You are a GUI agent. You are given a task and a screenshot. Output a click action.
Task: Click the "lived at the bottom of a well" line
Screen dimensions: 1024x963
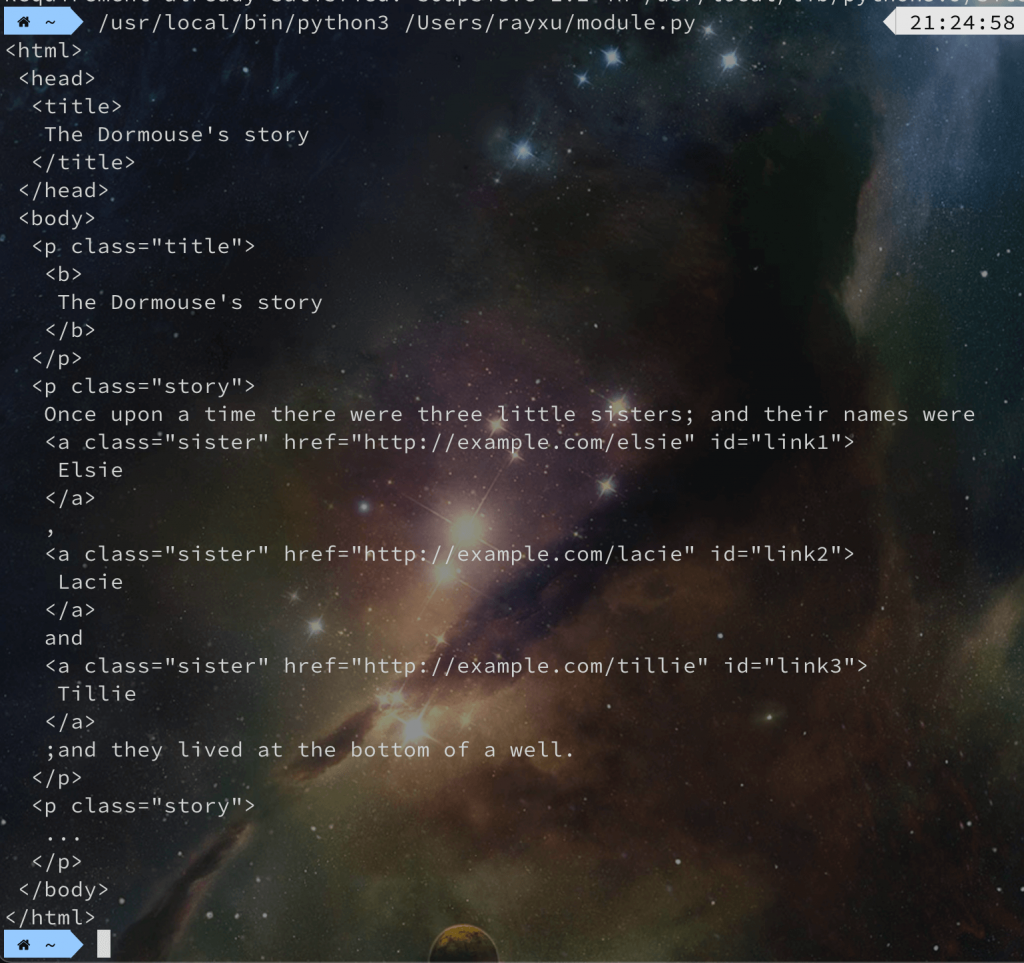(x=310, y=750)
